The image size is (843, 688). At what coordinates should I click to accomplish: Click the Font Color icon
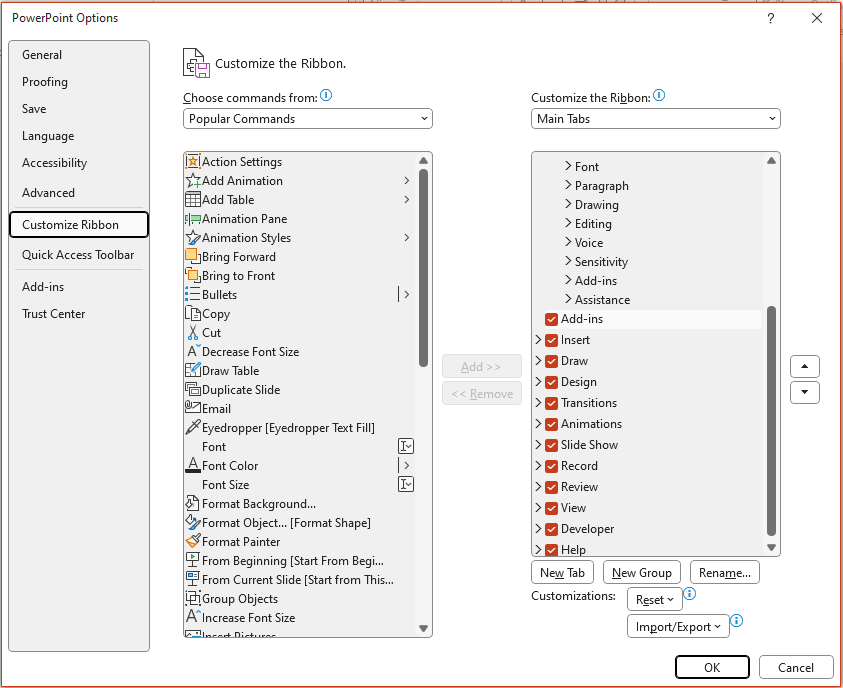(x=192, y=465)
